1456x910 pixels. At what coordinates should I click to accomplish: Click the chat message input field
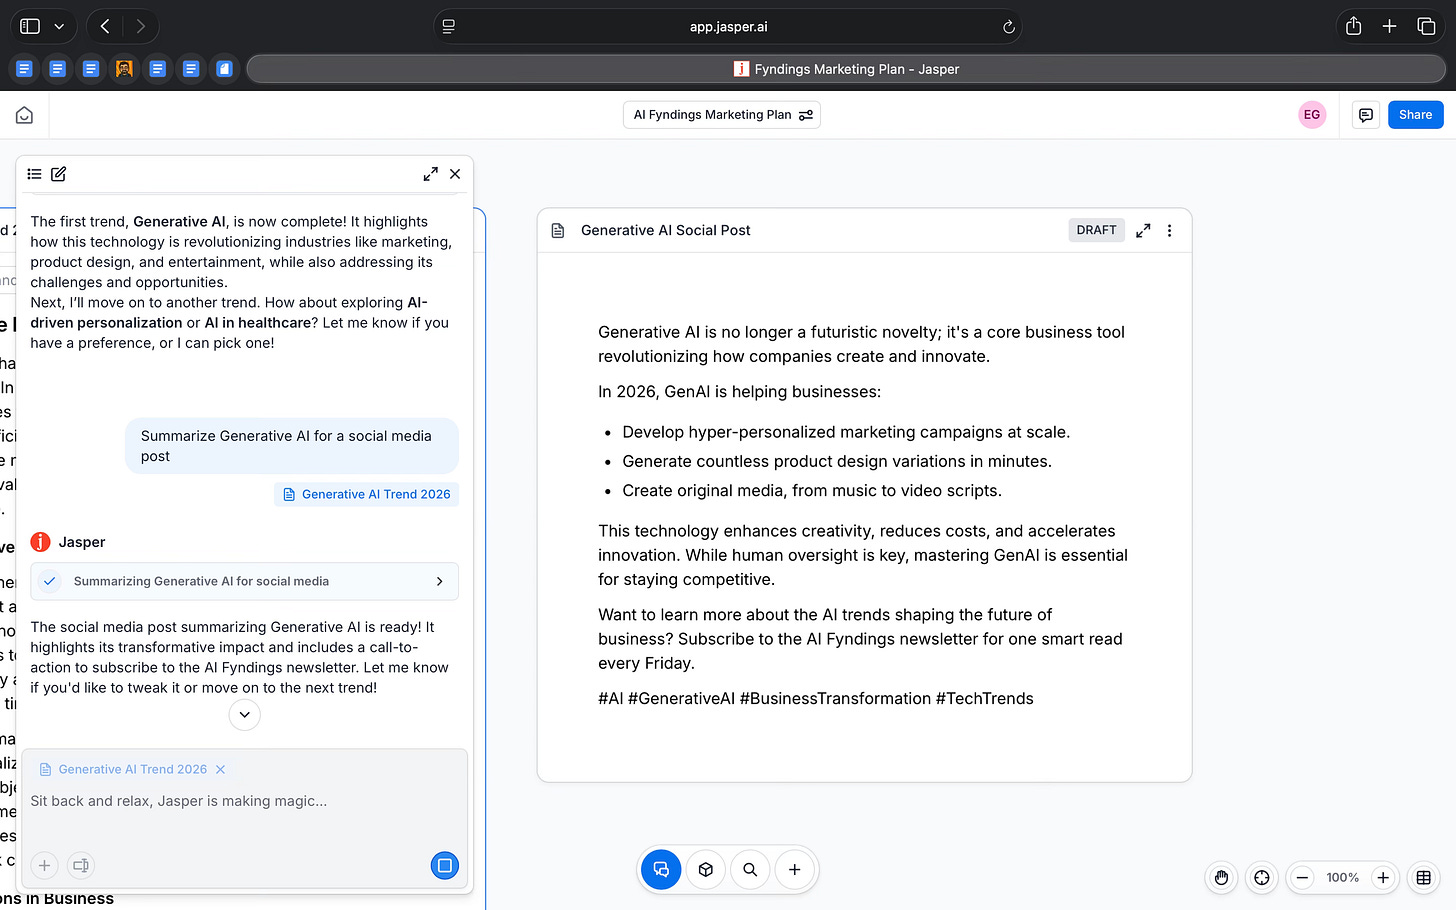pyautogui.click(x=244, y=801)
